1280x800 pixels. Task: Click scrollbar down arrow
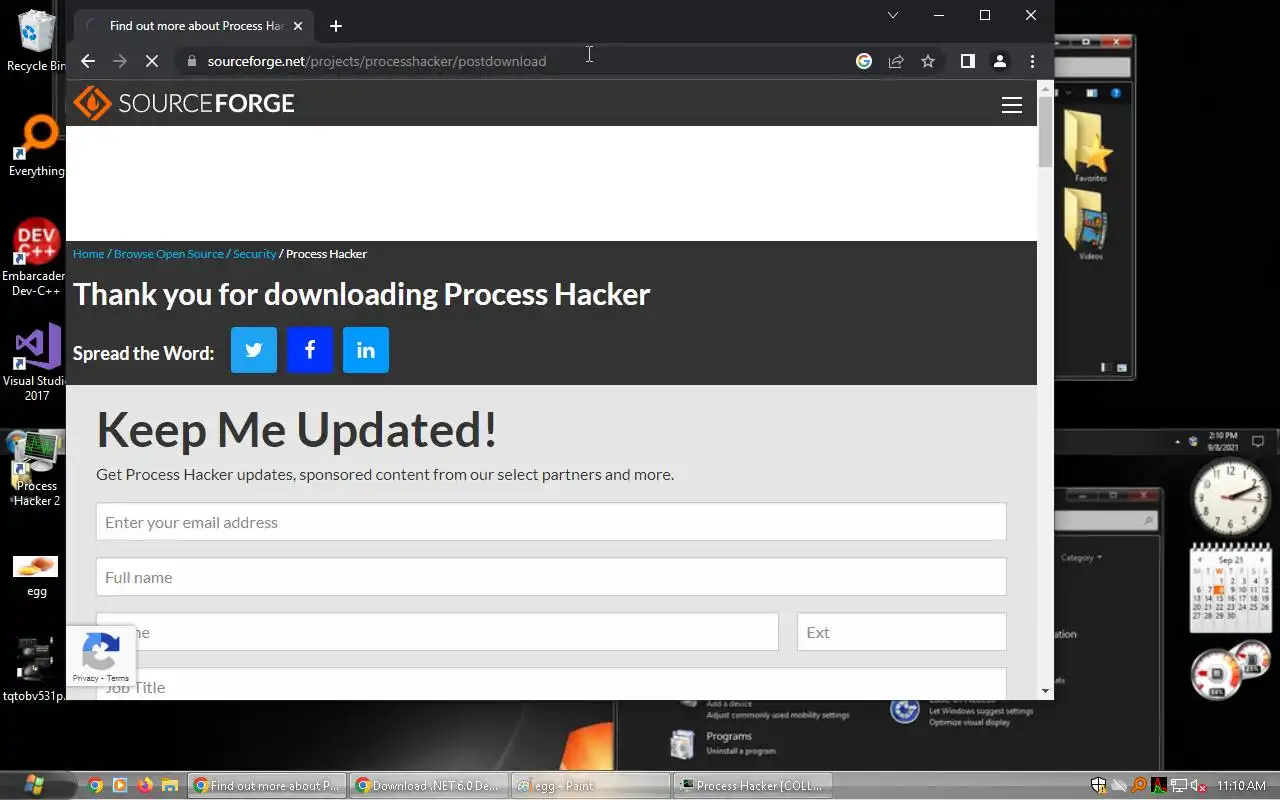pyautogui.click(x=1045, y=691)
